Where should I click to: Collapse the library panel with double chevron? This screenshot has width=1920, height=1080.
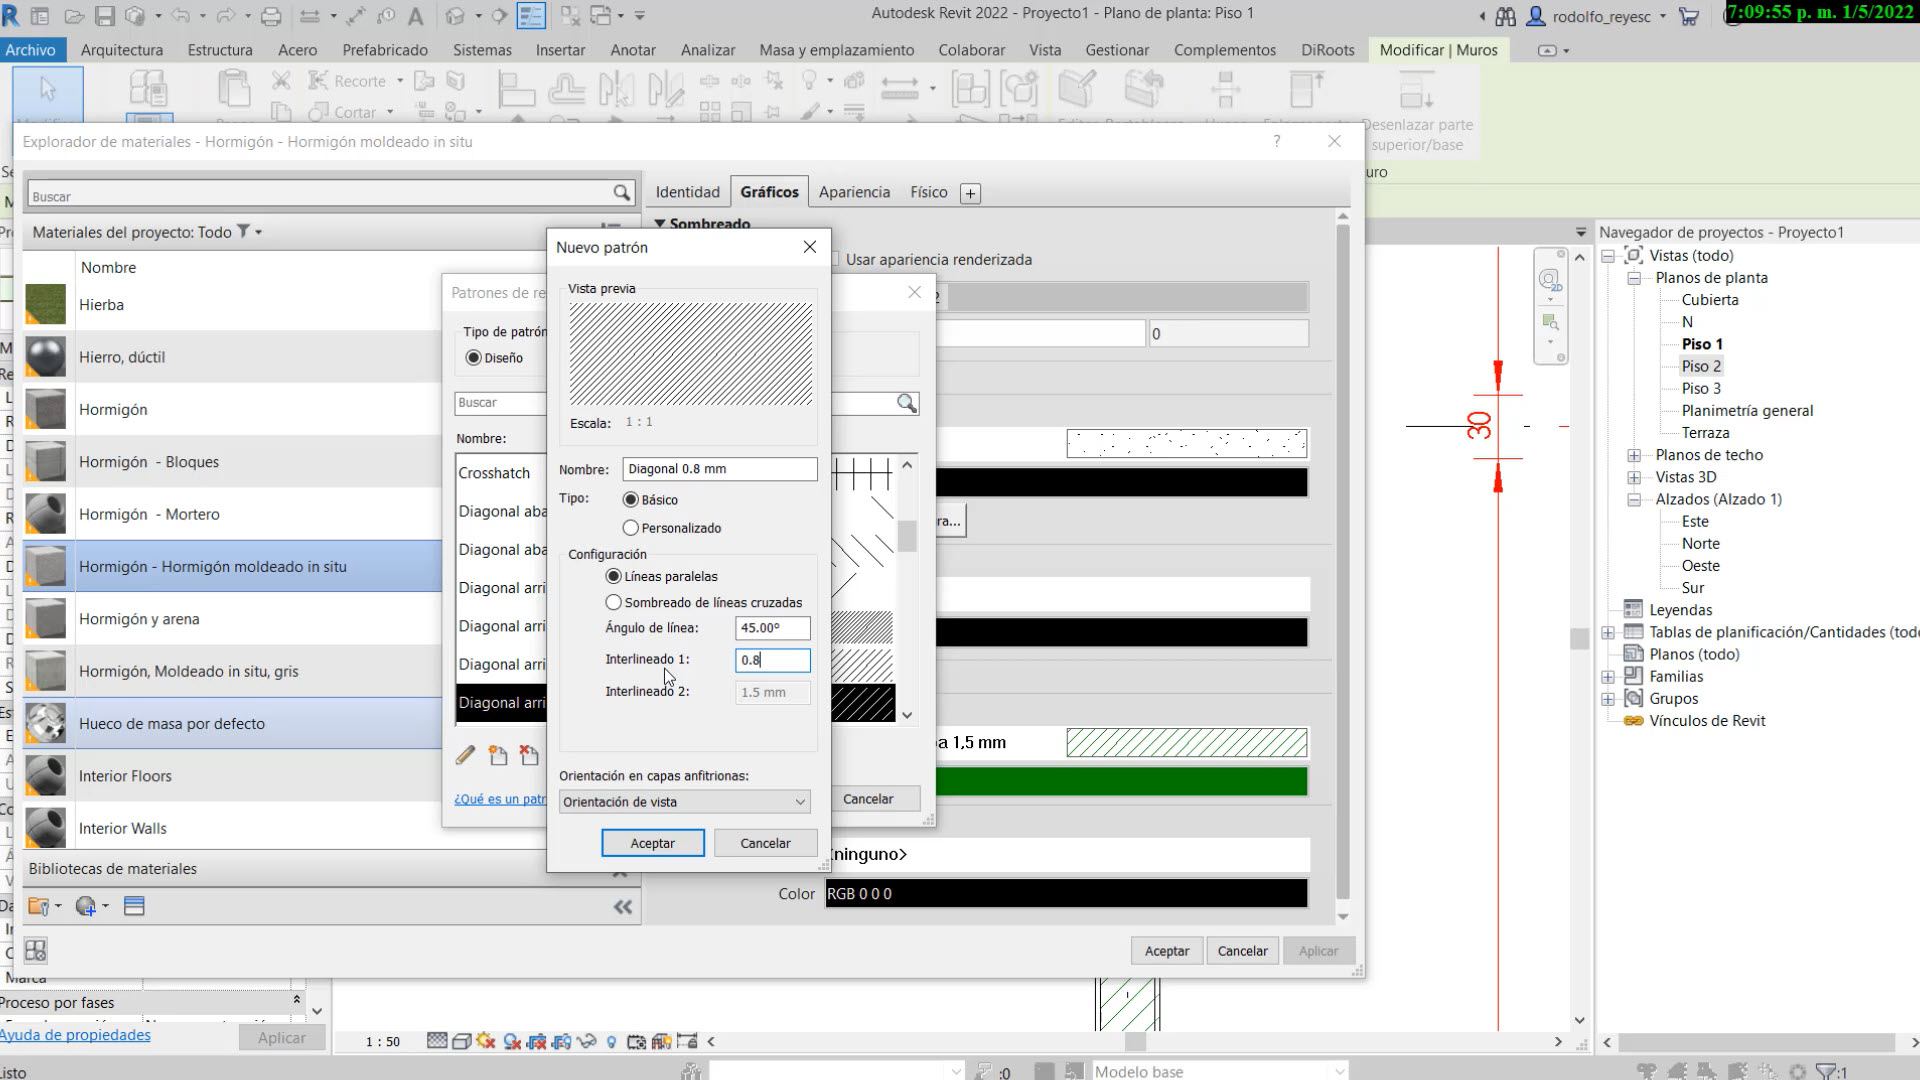coord(623,907)
